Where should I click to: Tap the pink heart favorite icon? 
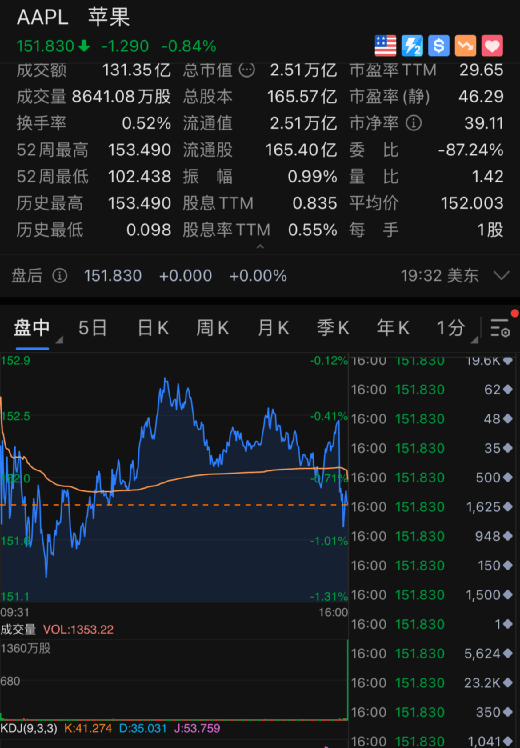[x=492, y=46]
